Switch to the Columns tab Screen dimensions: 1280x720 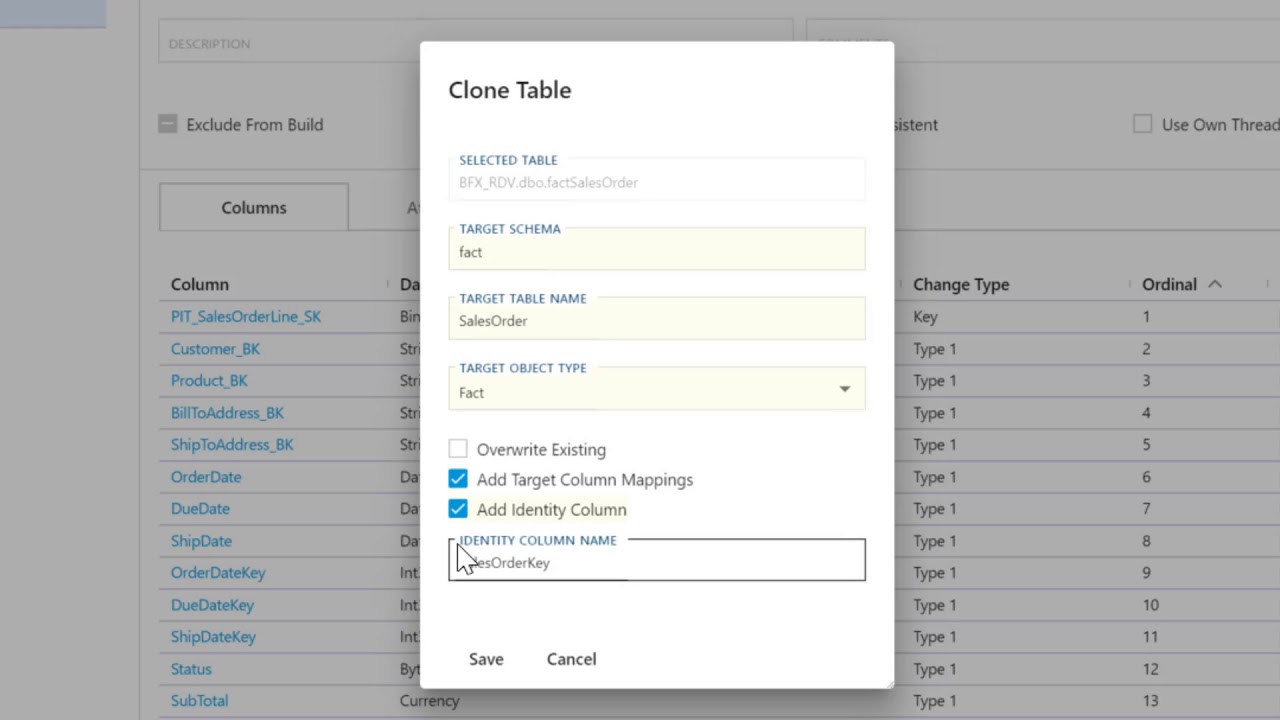[x=254, y=207]
